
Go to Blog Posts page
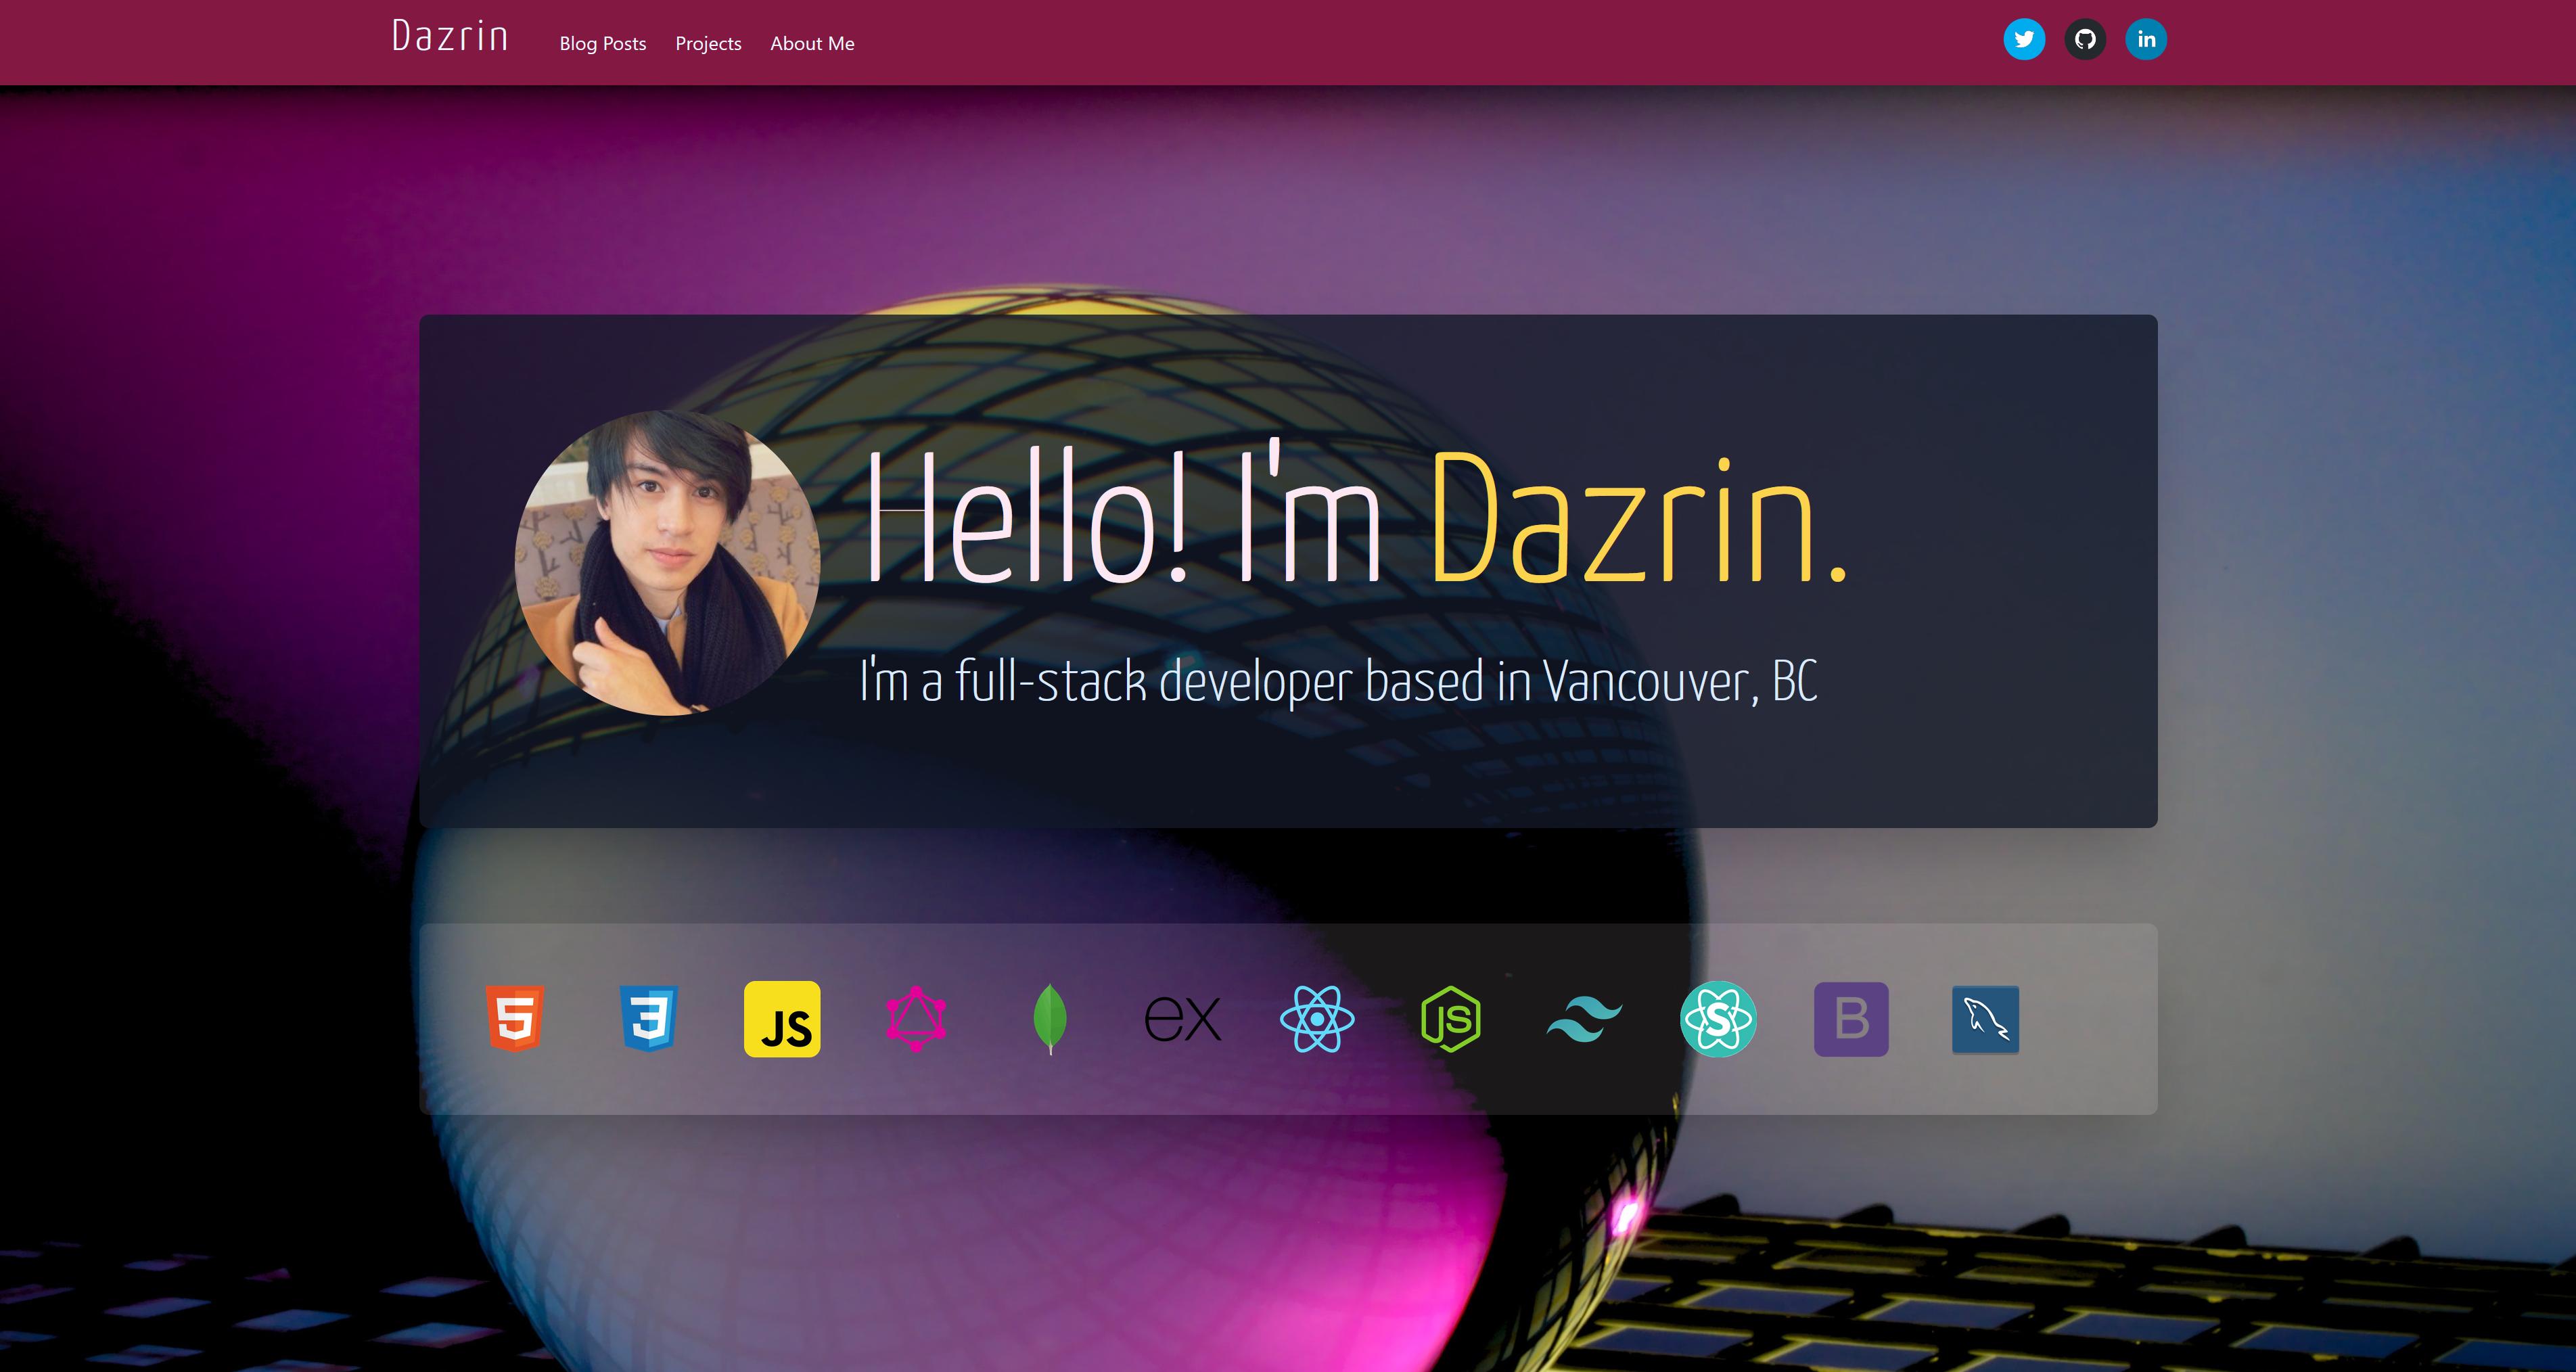click(x=603, y=43)
